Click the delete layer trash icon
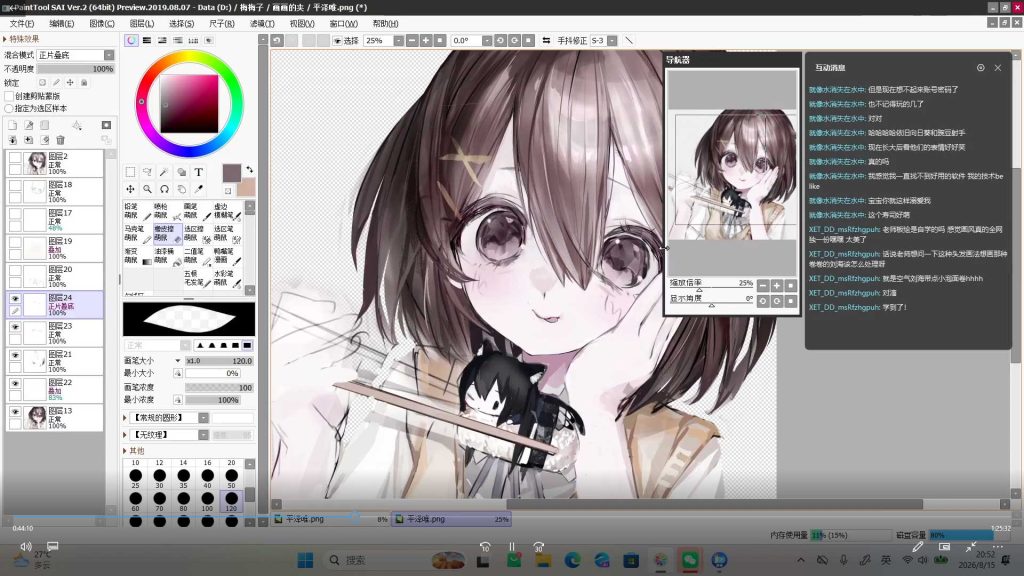 tap(60, 140)
